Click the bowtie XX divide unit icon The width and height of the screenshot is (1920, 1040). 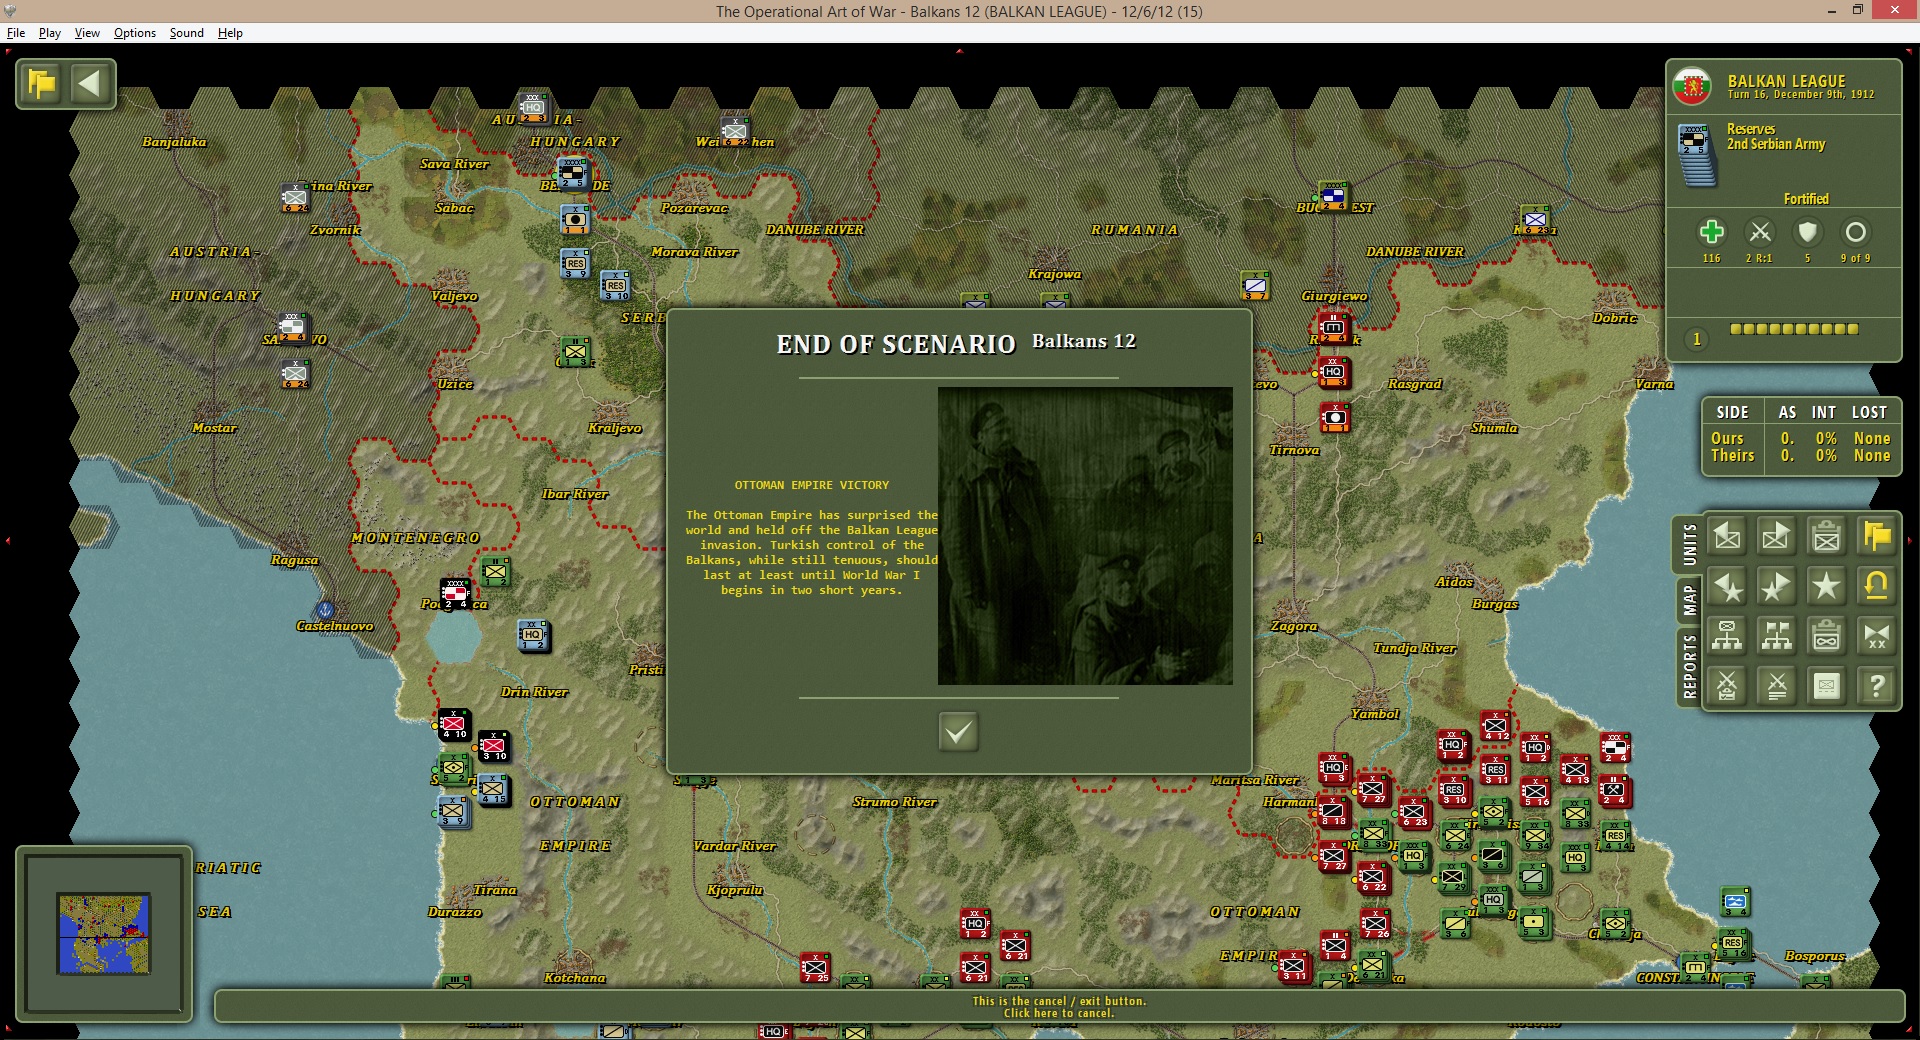pyautogui.click(x=1877, y=636)
